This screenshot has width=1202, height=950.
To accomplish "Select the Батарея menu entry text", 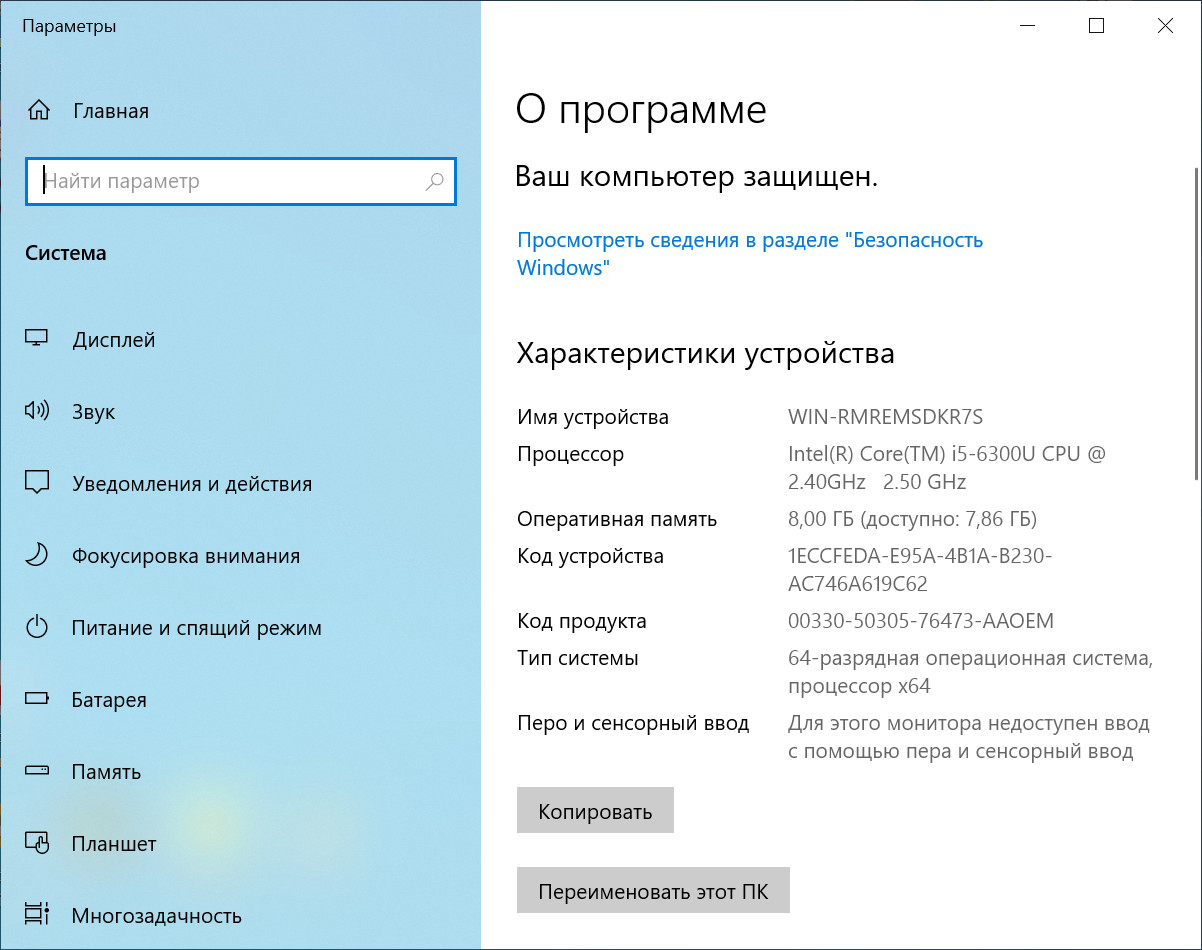I will pyautogui.click(x=109, y=700).
